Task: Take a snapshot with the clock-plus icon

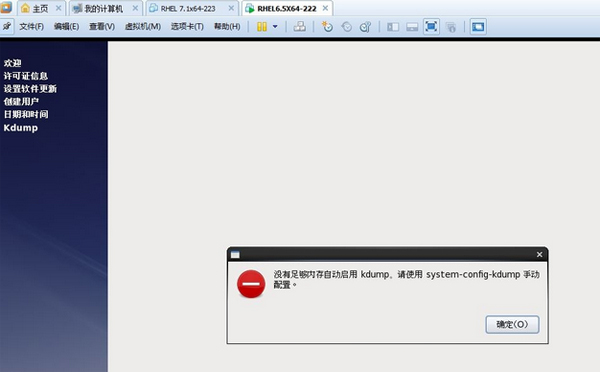Action: pos(327,27)
